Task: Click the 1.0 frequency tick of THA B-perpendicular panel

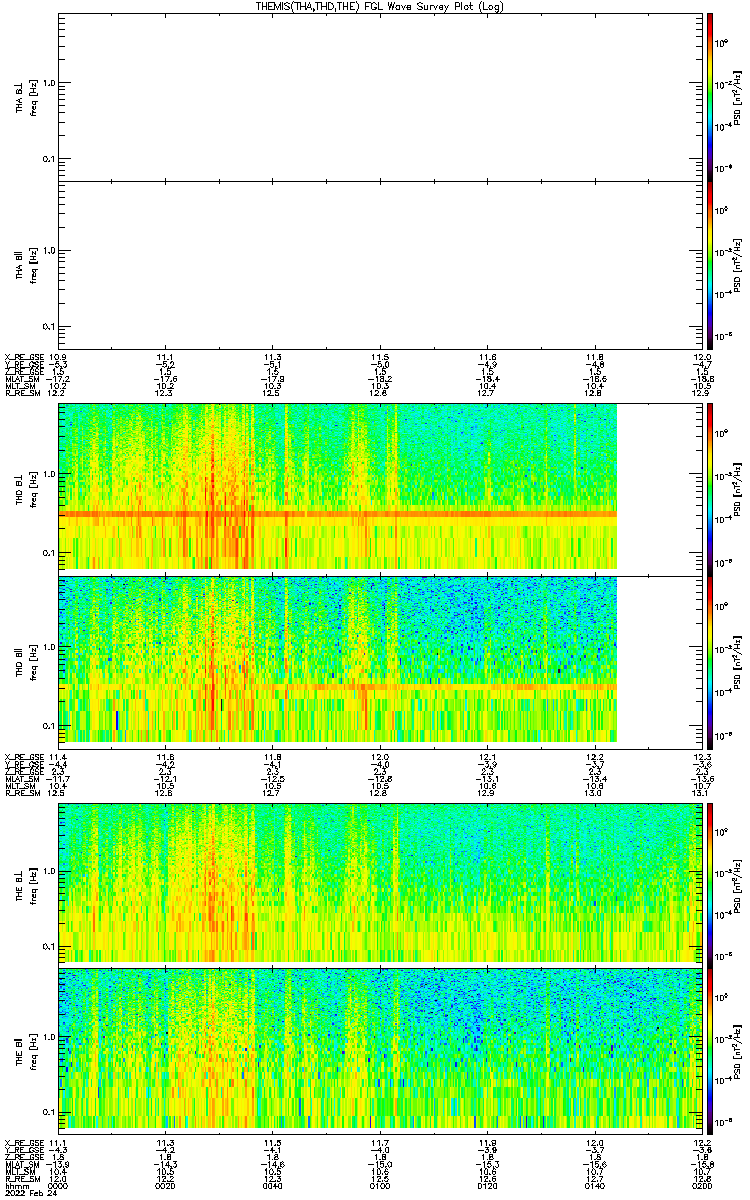Action: coord(49,85)
